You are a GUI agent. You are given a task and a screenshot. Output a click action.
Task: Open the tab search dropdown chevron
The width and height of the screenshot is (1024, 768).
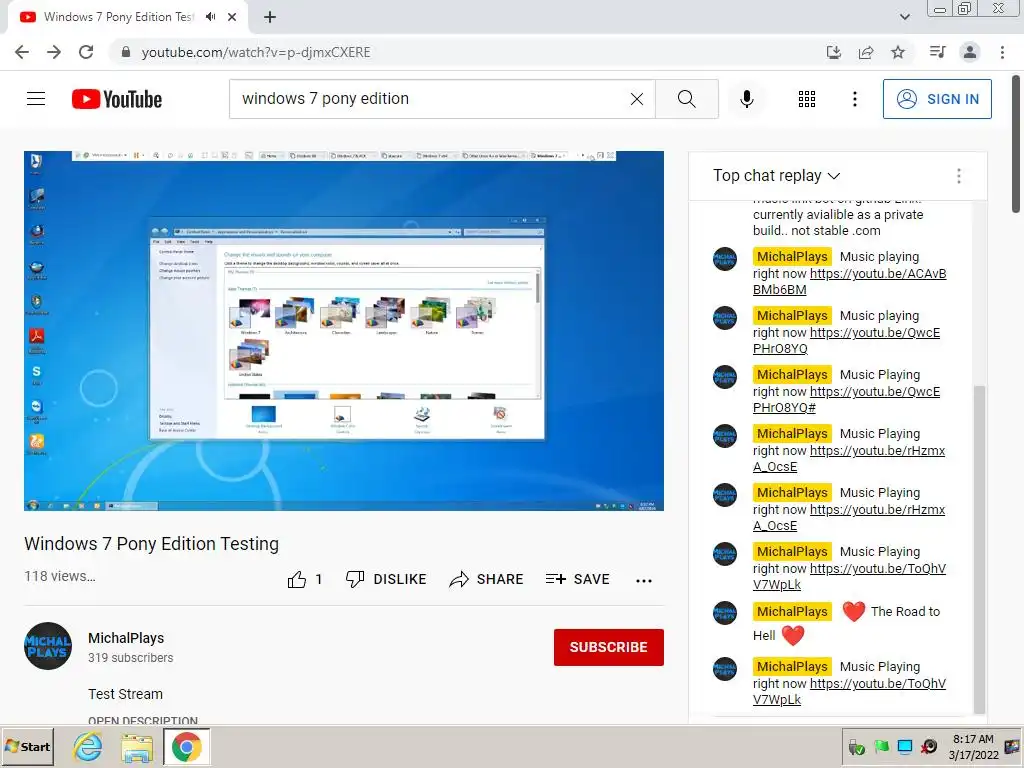904,17
